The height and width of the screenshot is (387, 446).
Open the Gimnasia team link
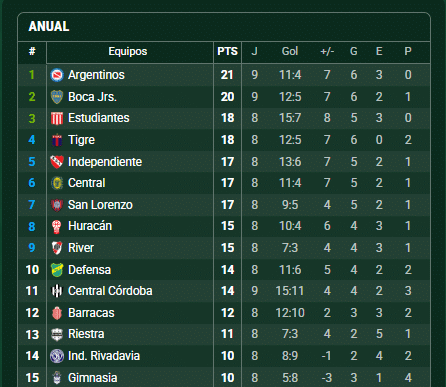point(92,378)
